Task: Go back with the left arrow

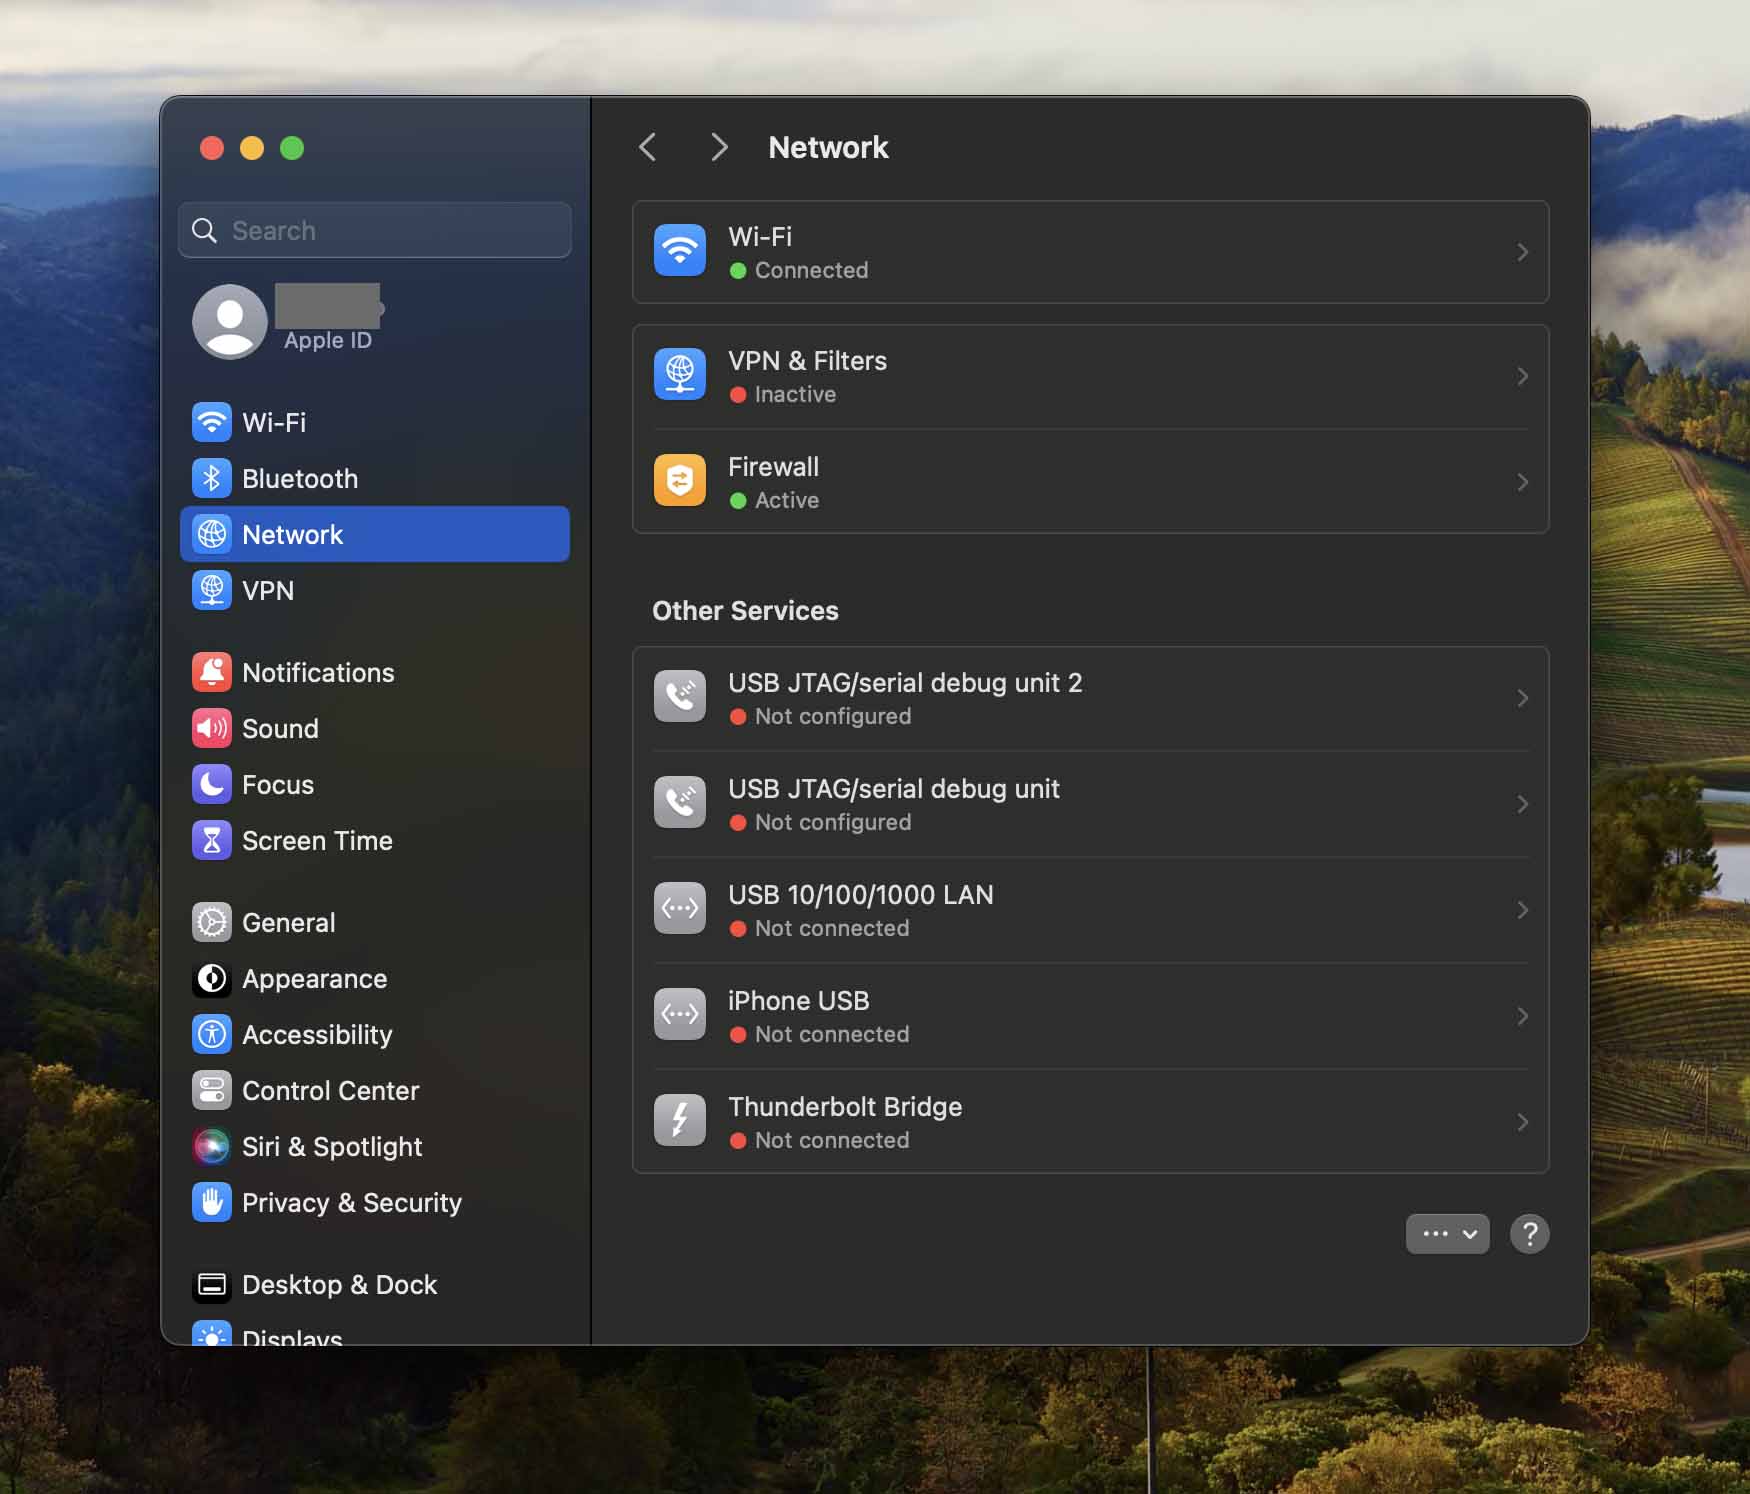Action: pyautogui.click(x=648, y=147)
